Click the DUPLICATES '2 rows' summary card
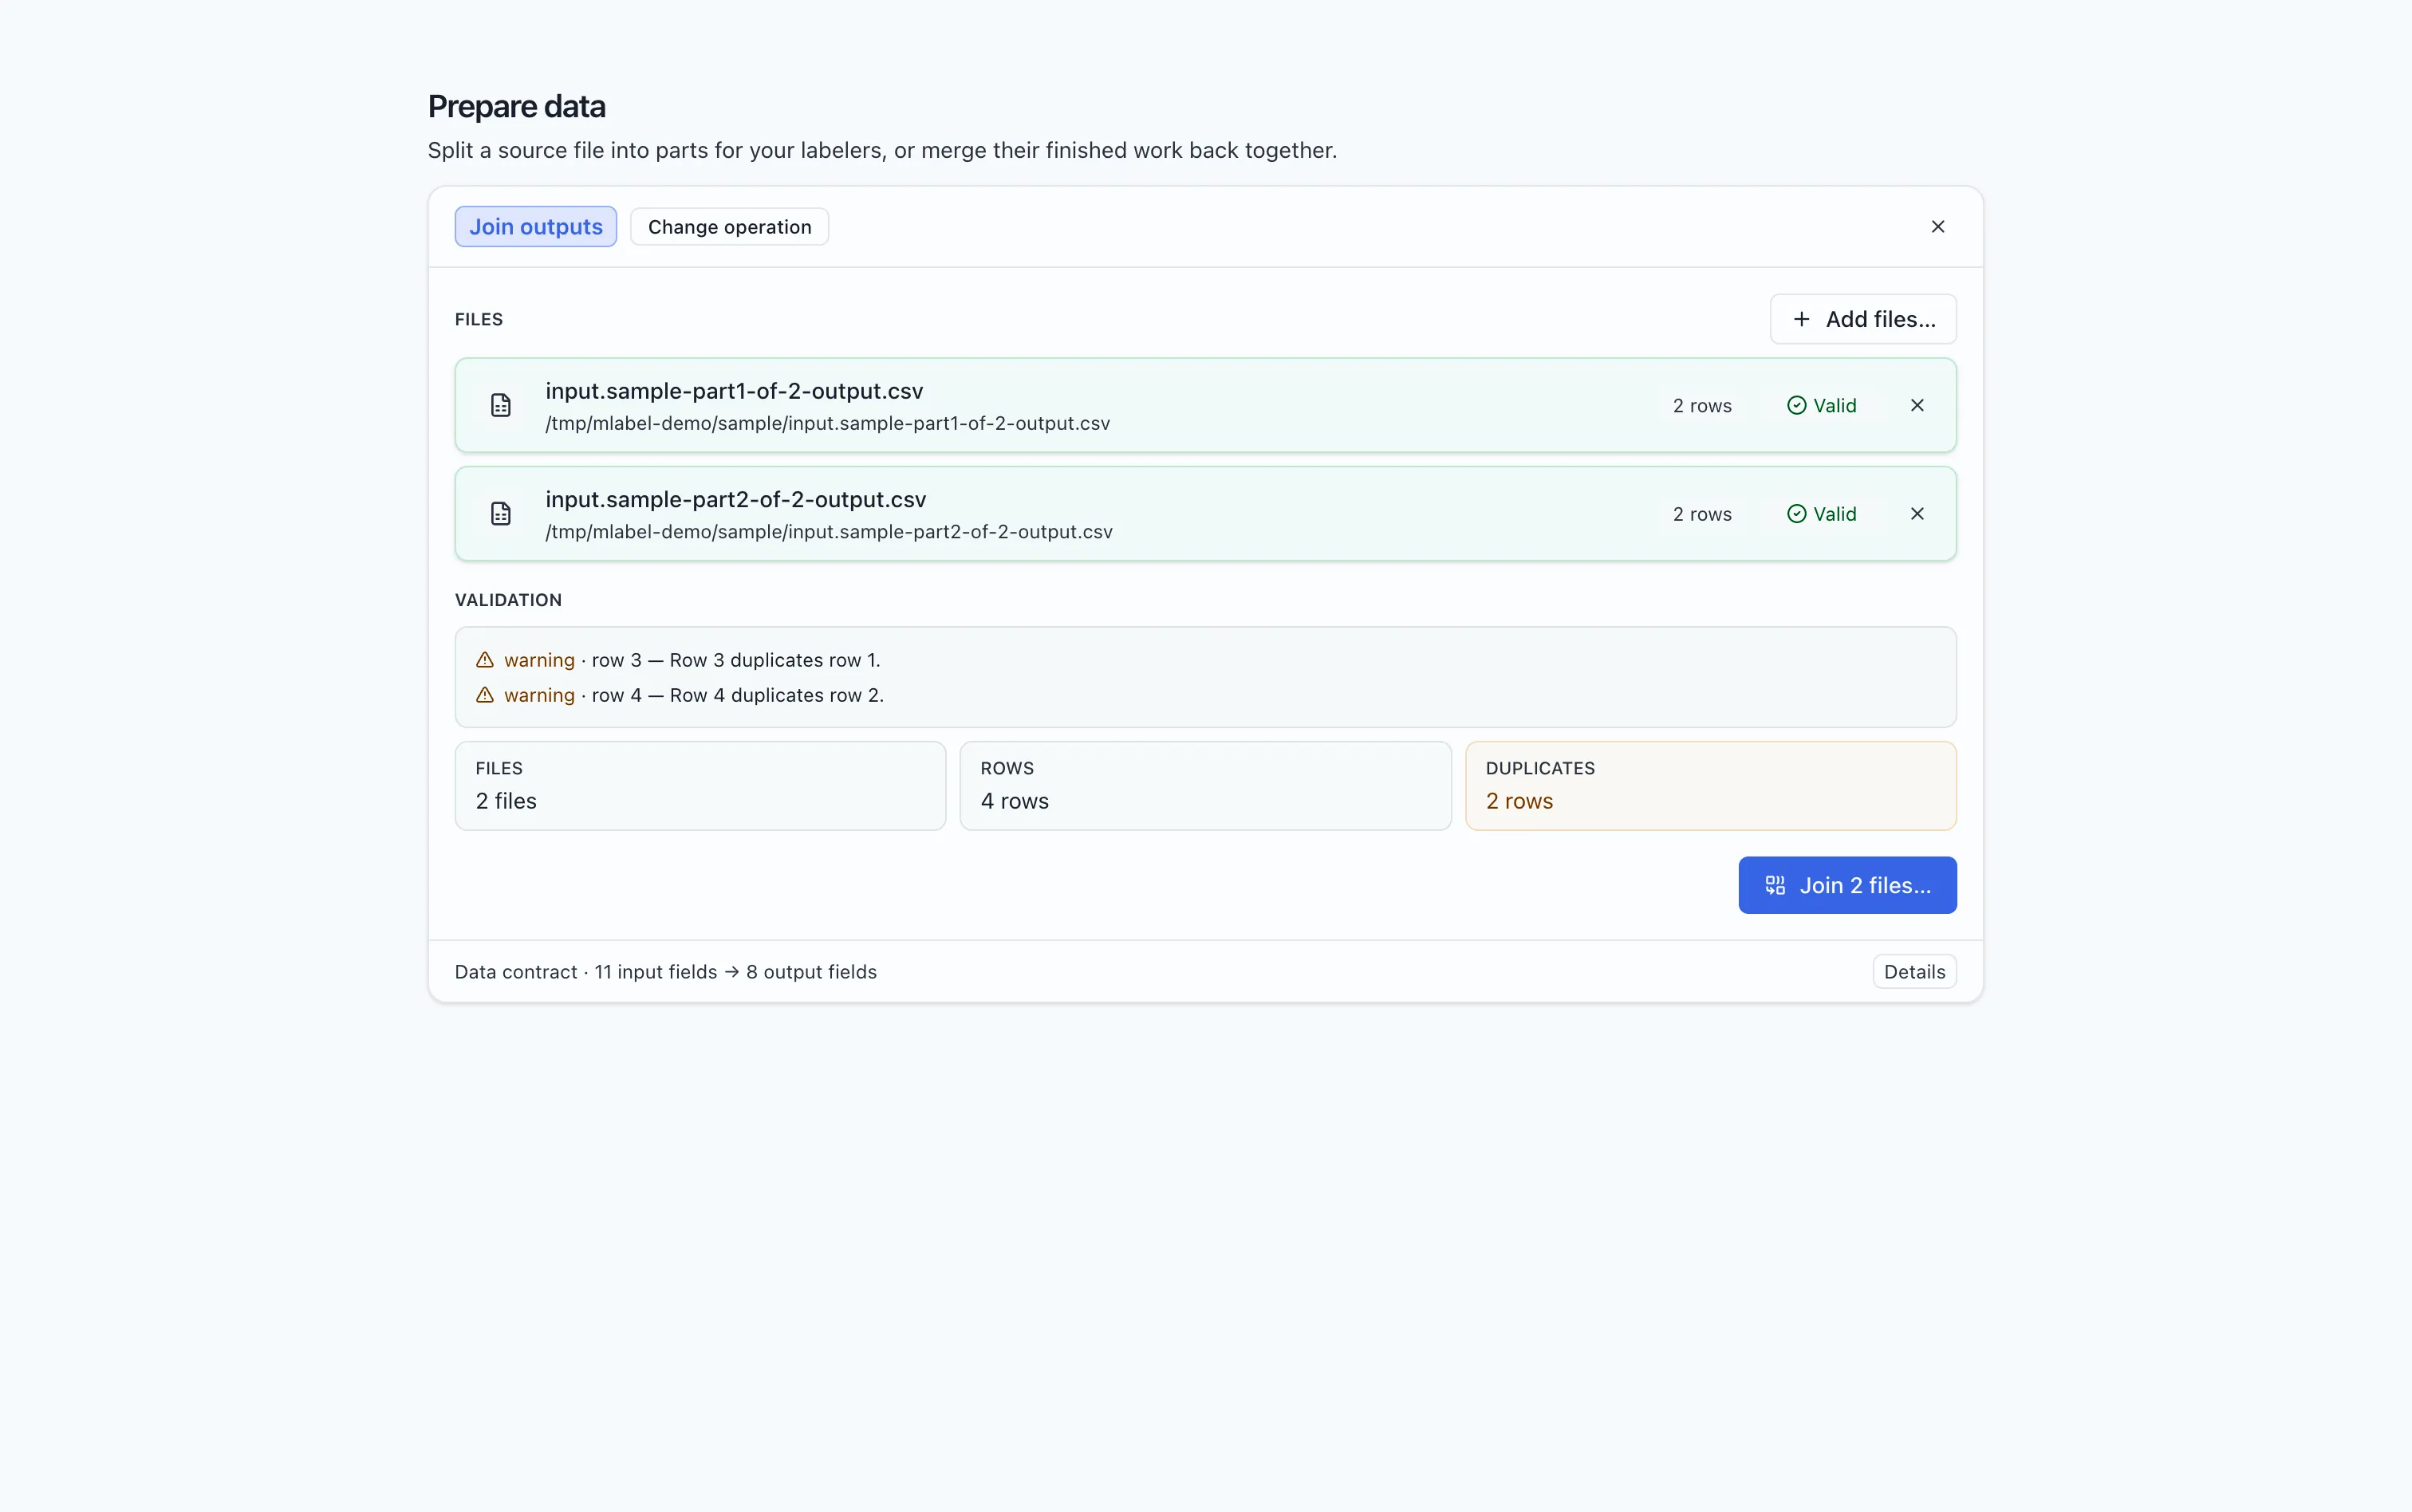2412x1512 pixels. point(1710,786)
